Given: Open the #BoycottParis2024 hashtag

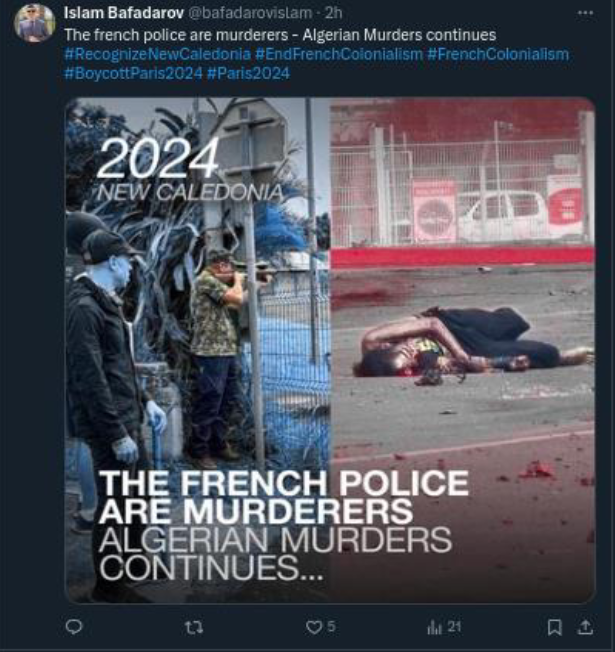Looking at the screenshot, I should (x=134, y=74).
